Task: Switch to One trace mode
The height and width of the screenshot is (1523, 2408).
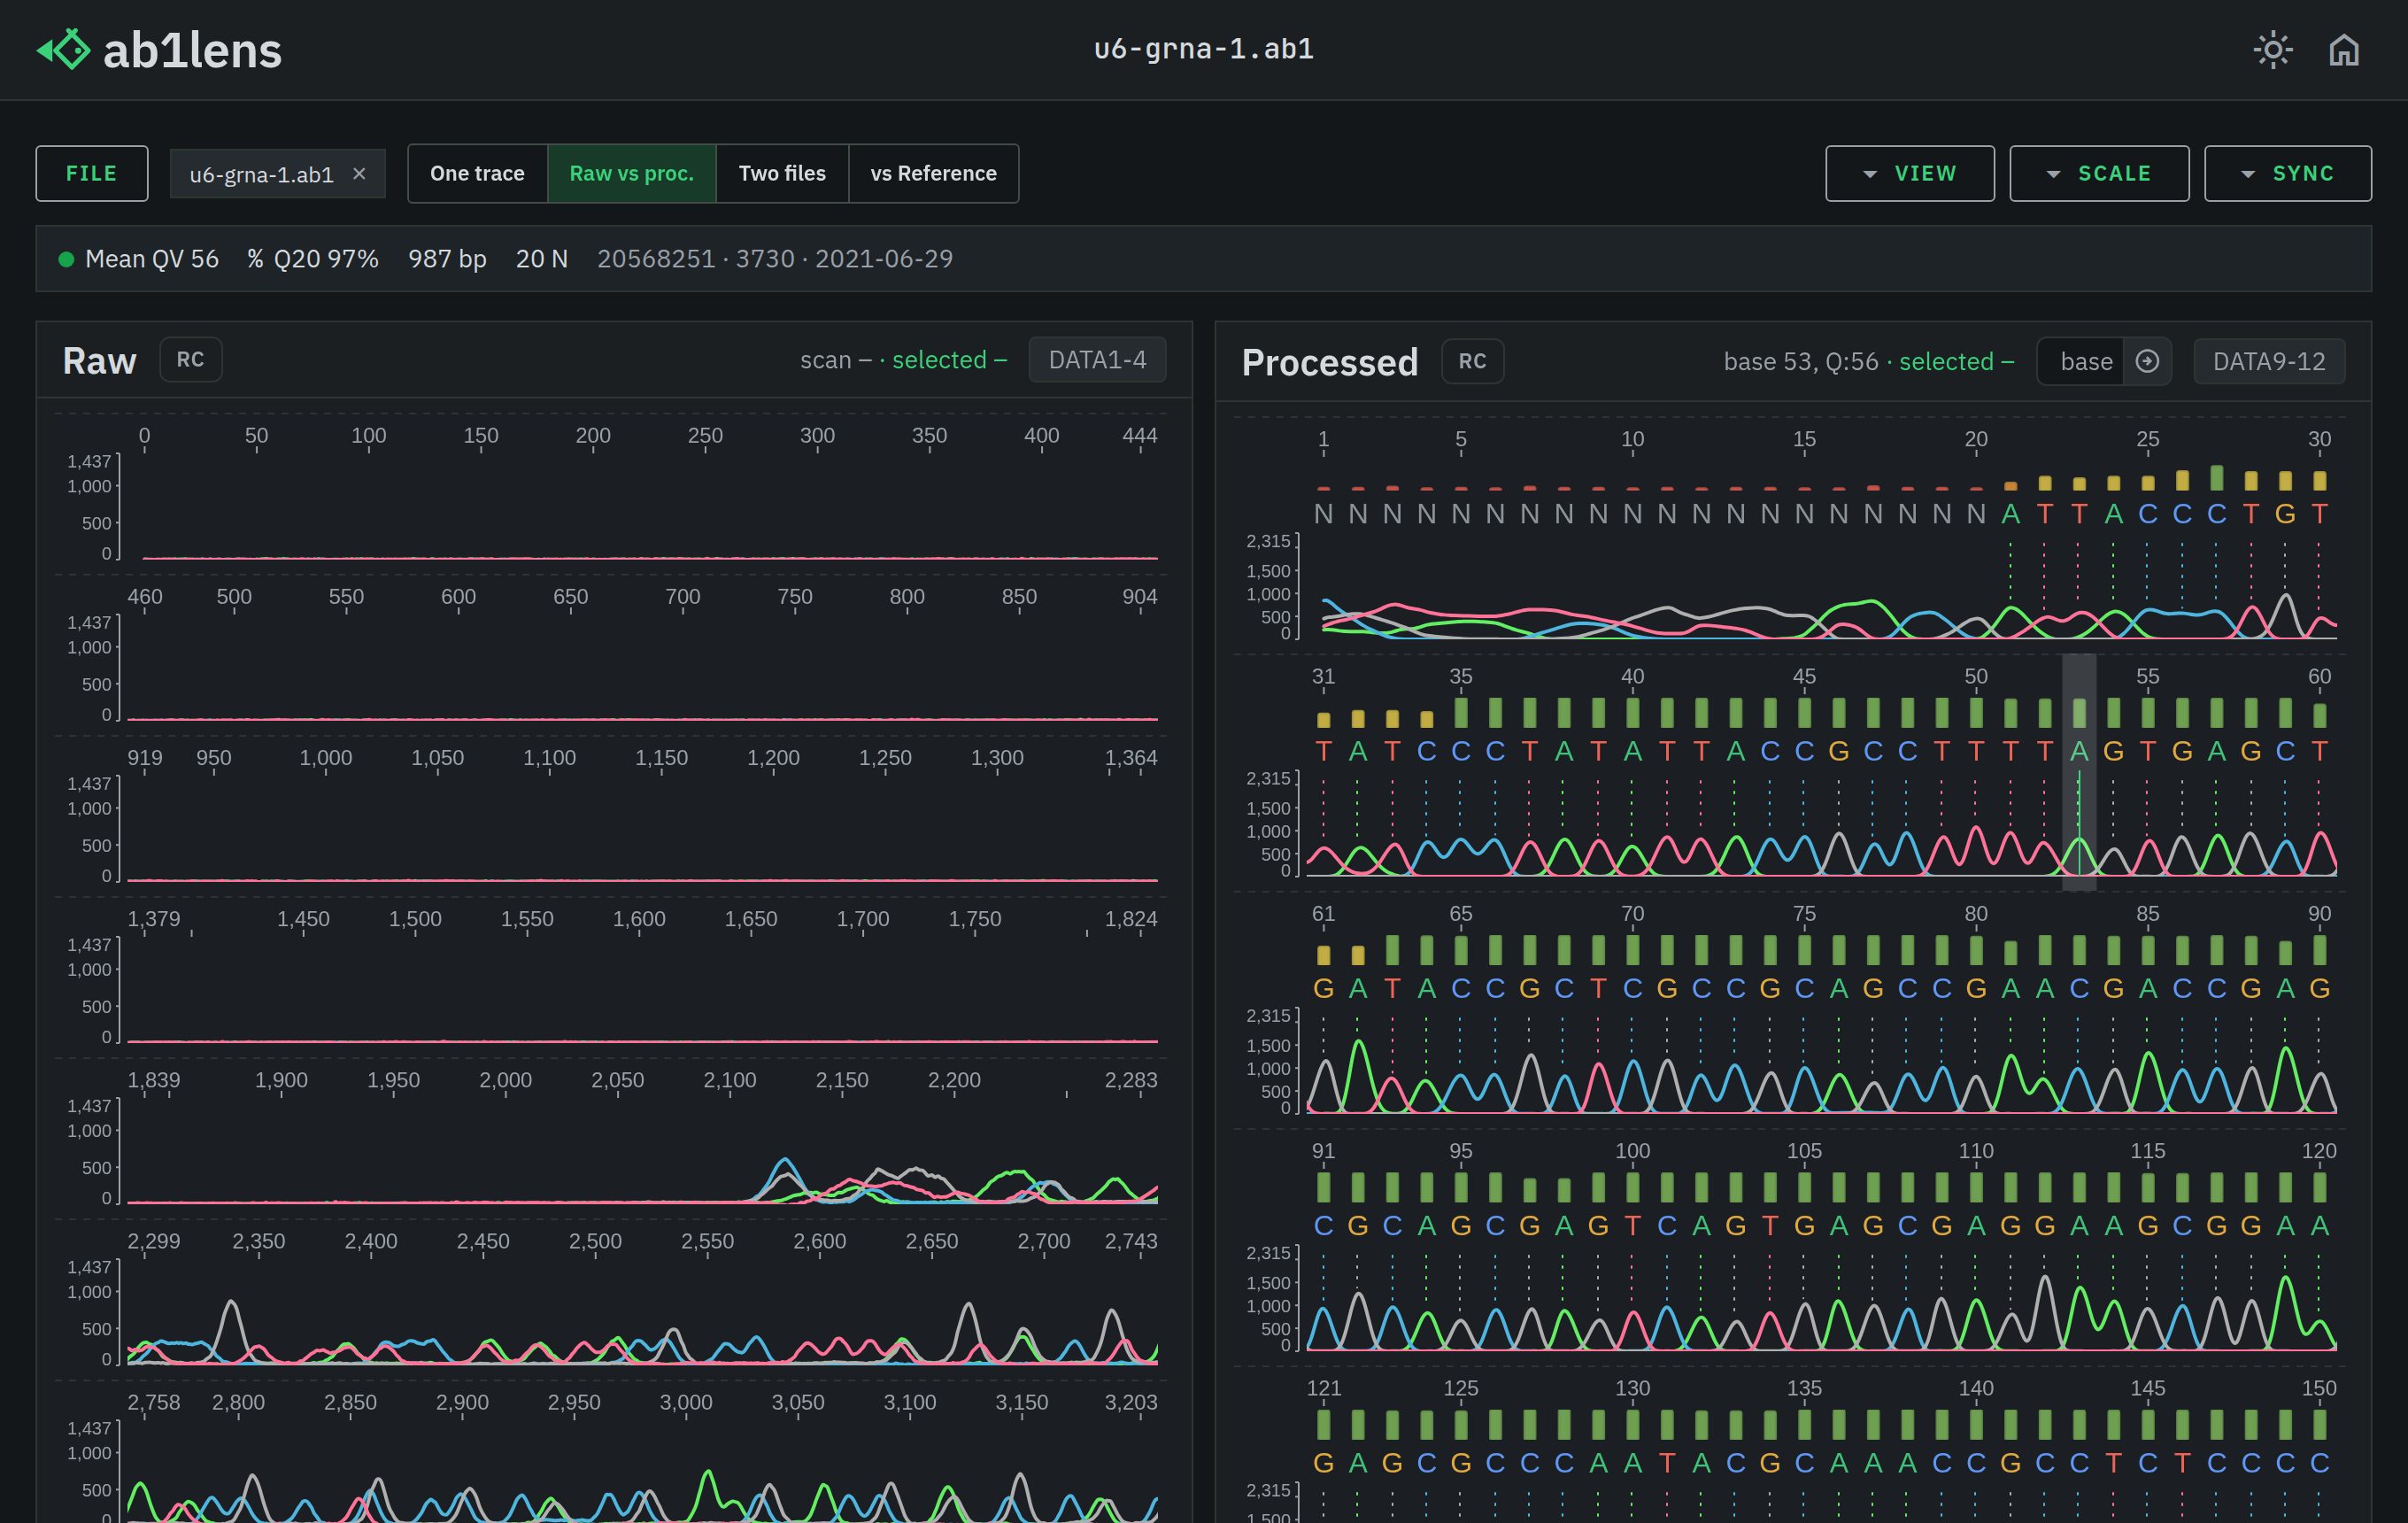Action: [477, 173]
